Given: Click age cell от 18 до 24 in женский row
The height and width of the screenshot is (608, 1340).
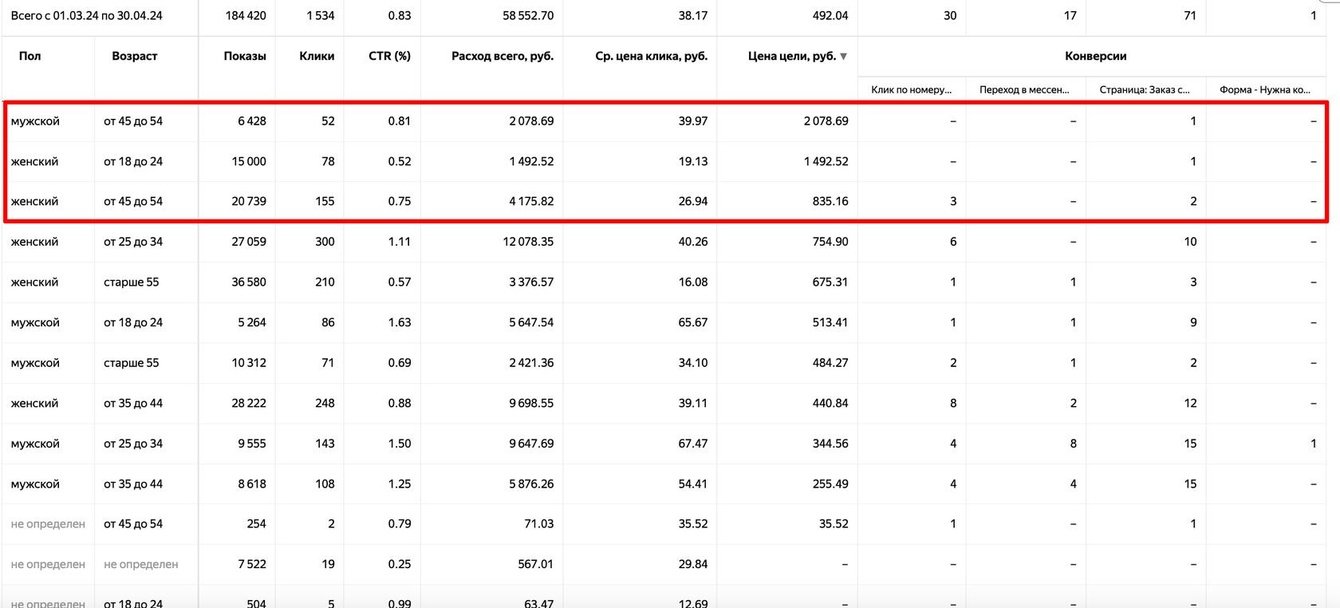Looking at the screenshot, I should (133, 162).
